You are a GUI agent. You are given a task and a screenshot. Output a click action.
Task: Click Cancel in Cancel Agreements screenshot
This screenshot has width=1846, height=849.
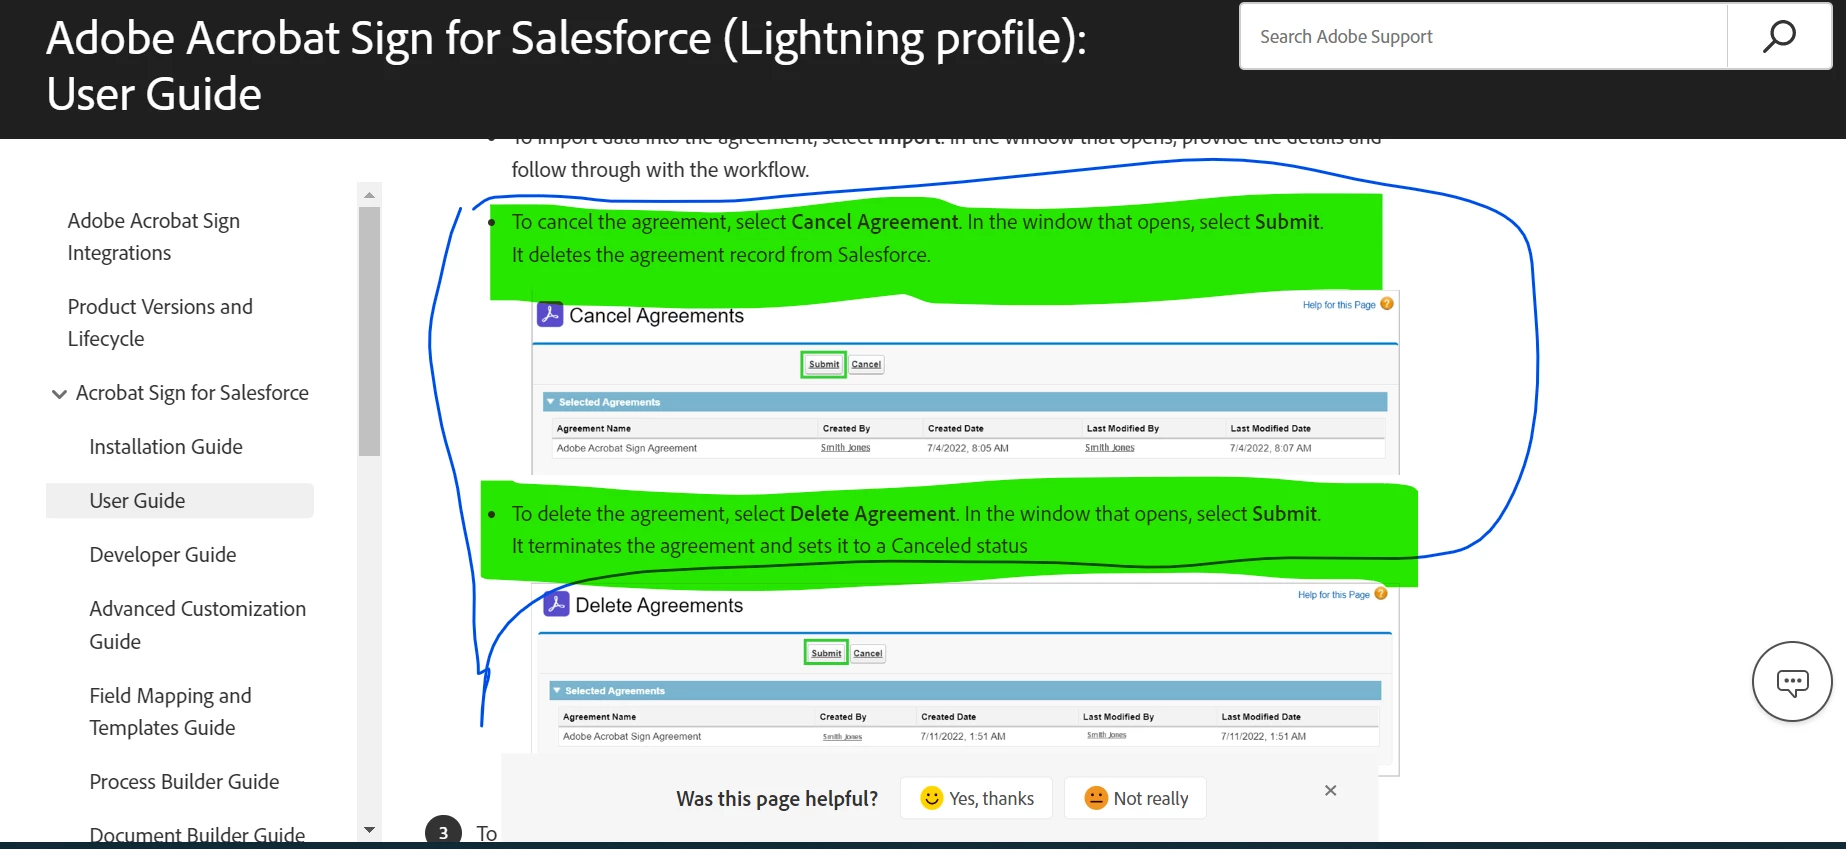tap(866, 364)
